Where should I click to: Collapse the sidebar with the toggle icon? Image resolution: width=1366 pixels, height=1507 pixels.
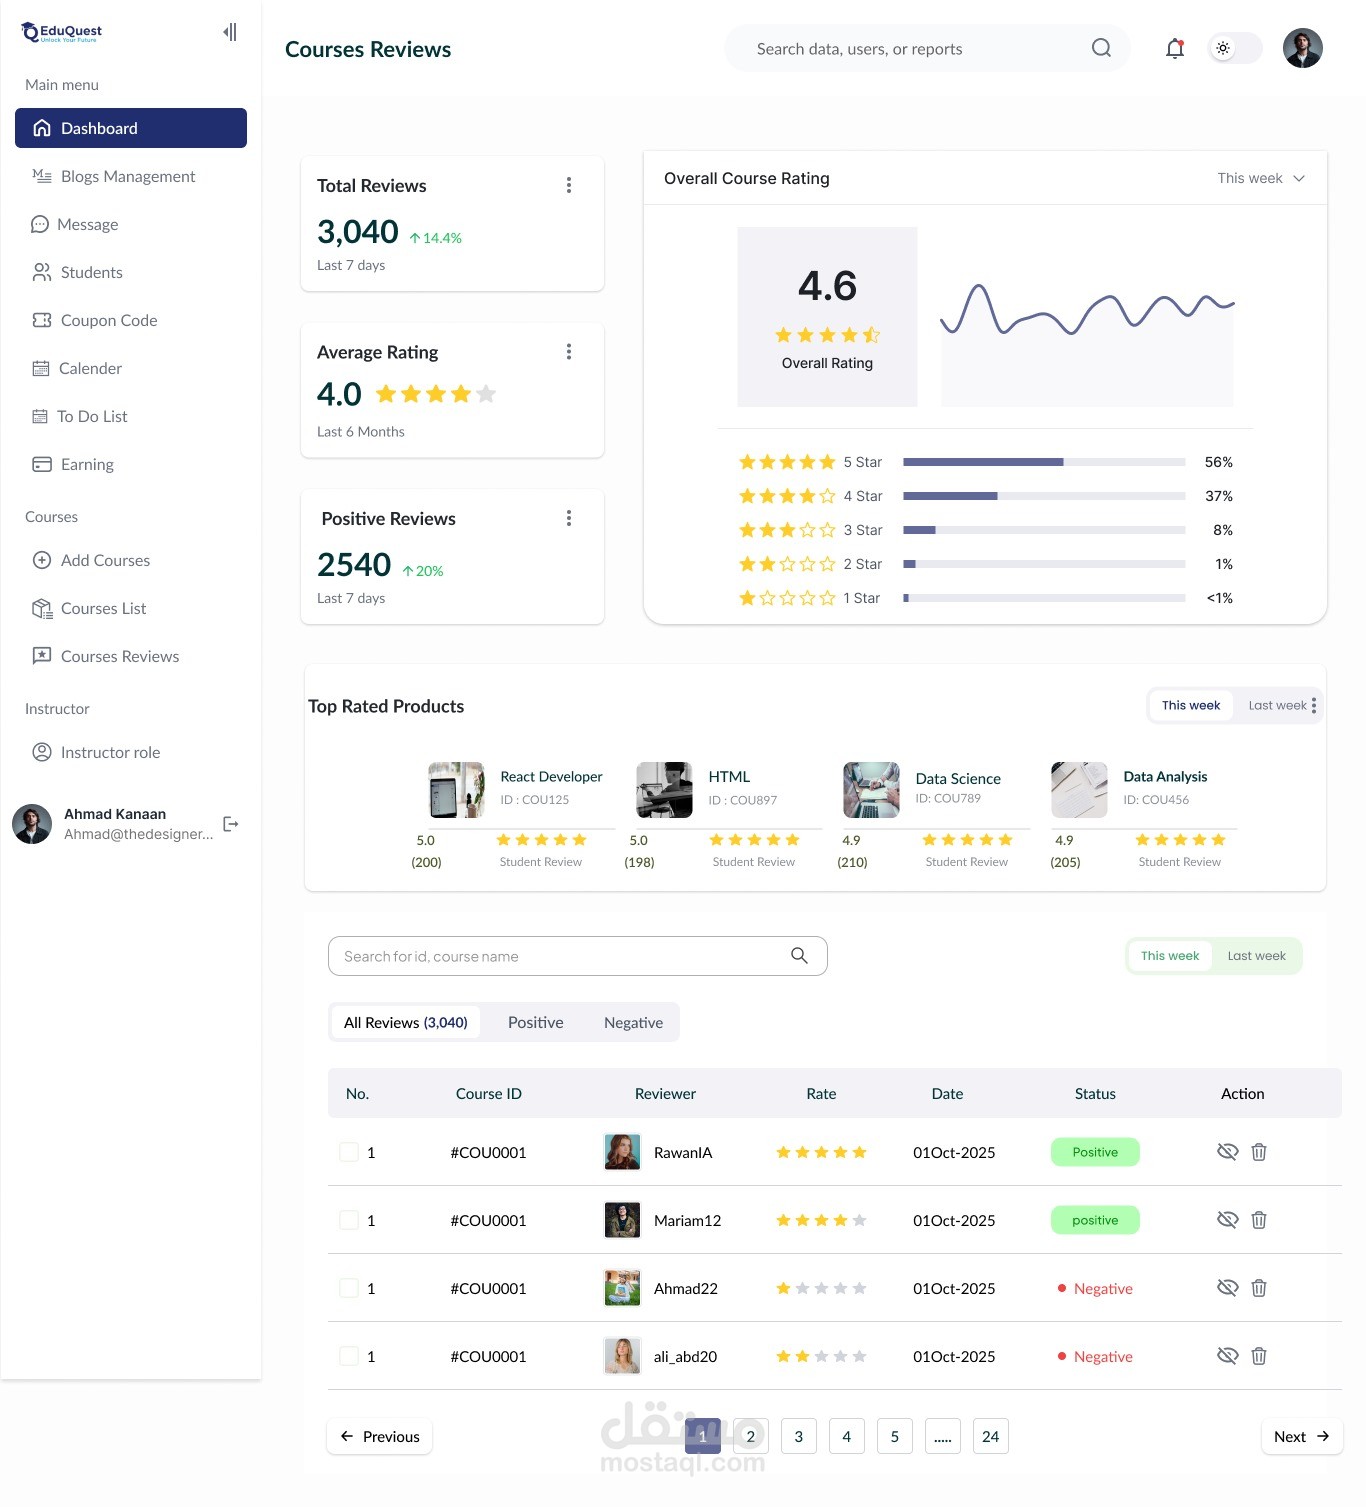pyautogui.click(x=230, y=32)
